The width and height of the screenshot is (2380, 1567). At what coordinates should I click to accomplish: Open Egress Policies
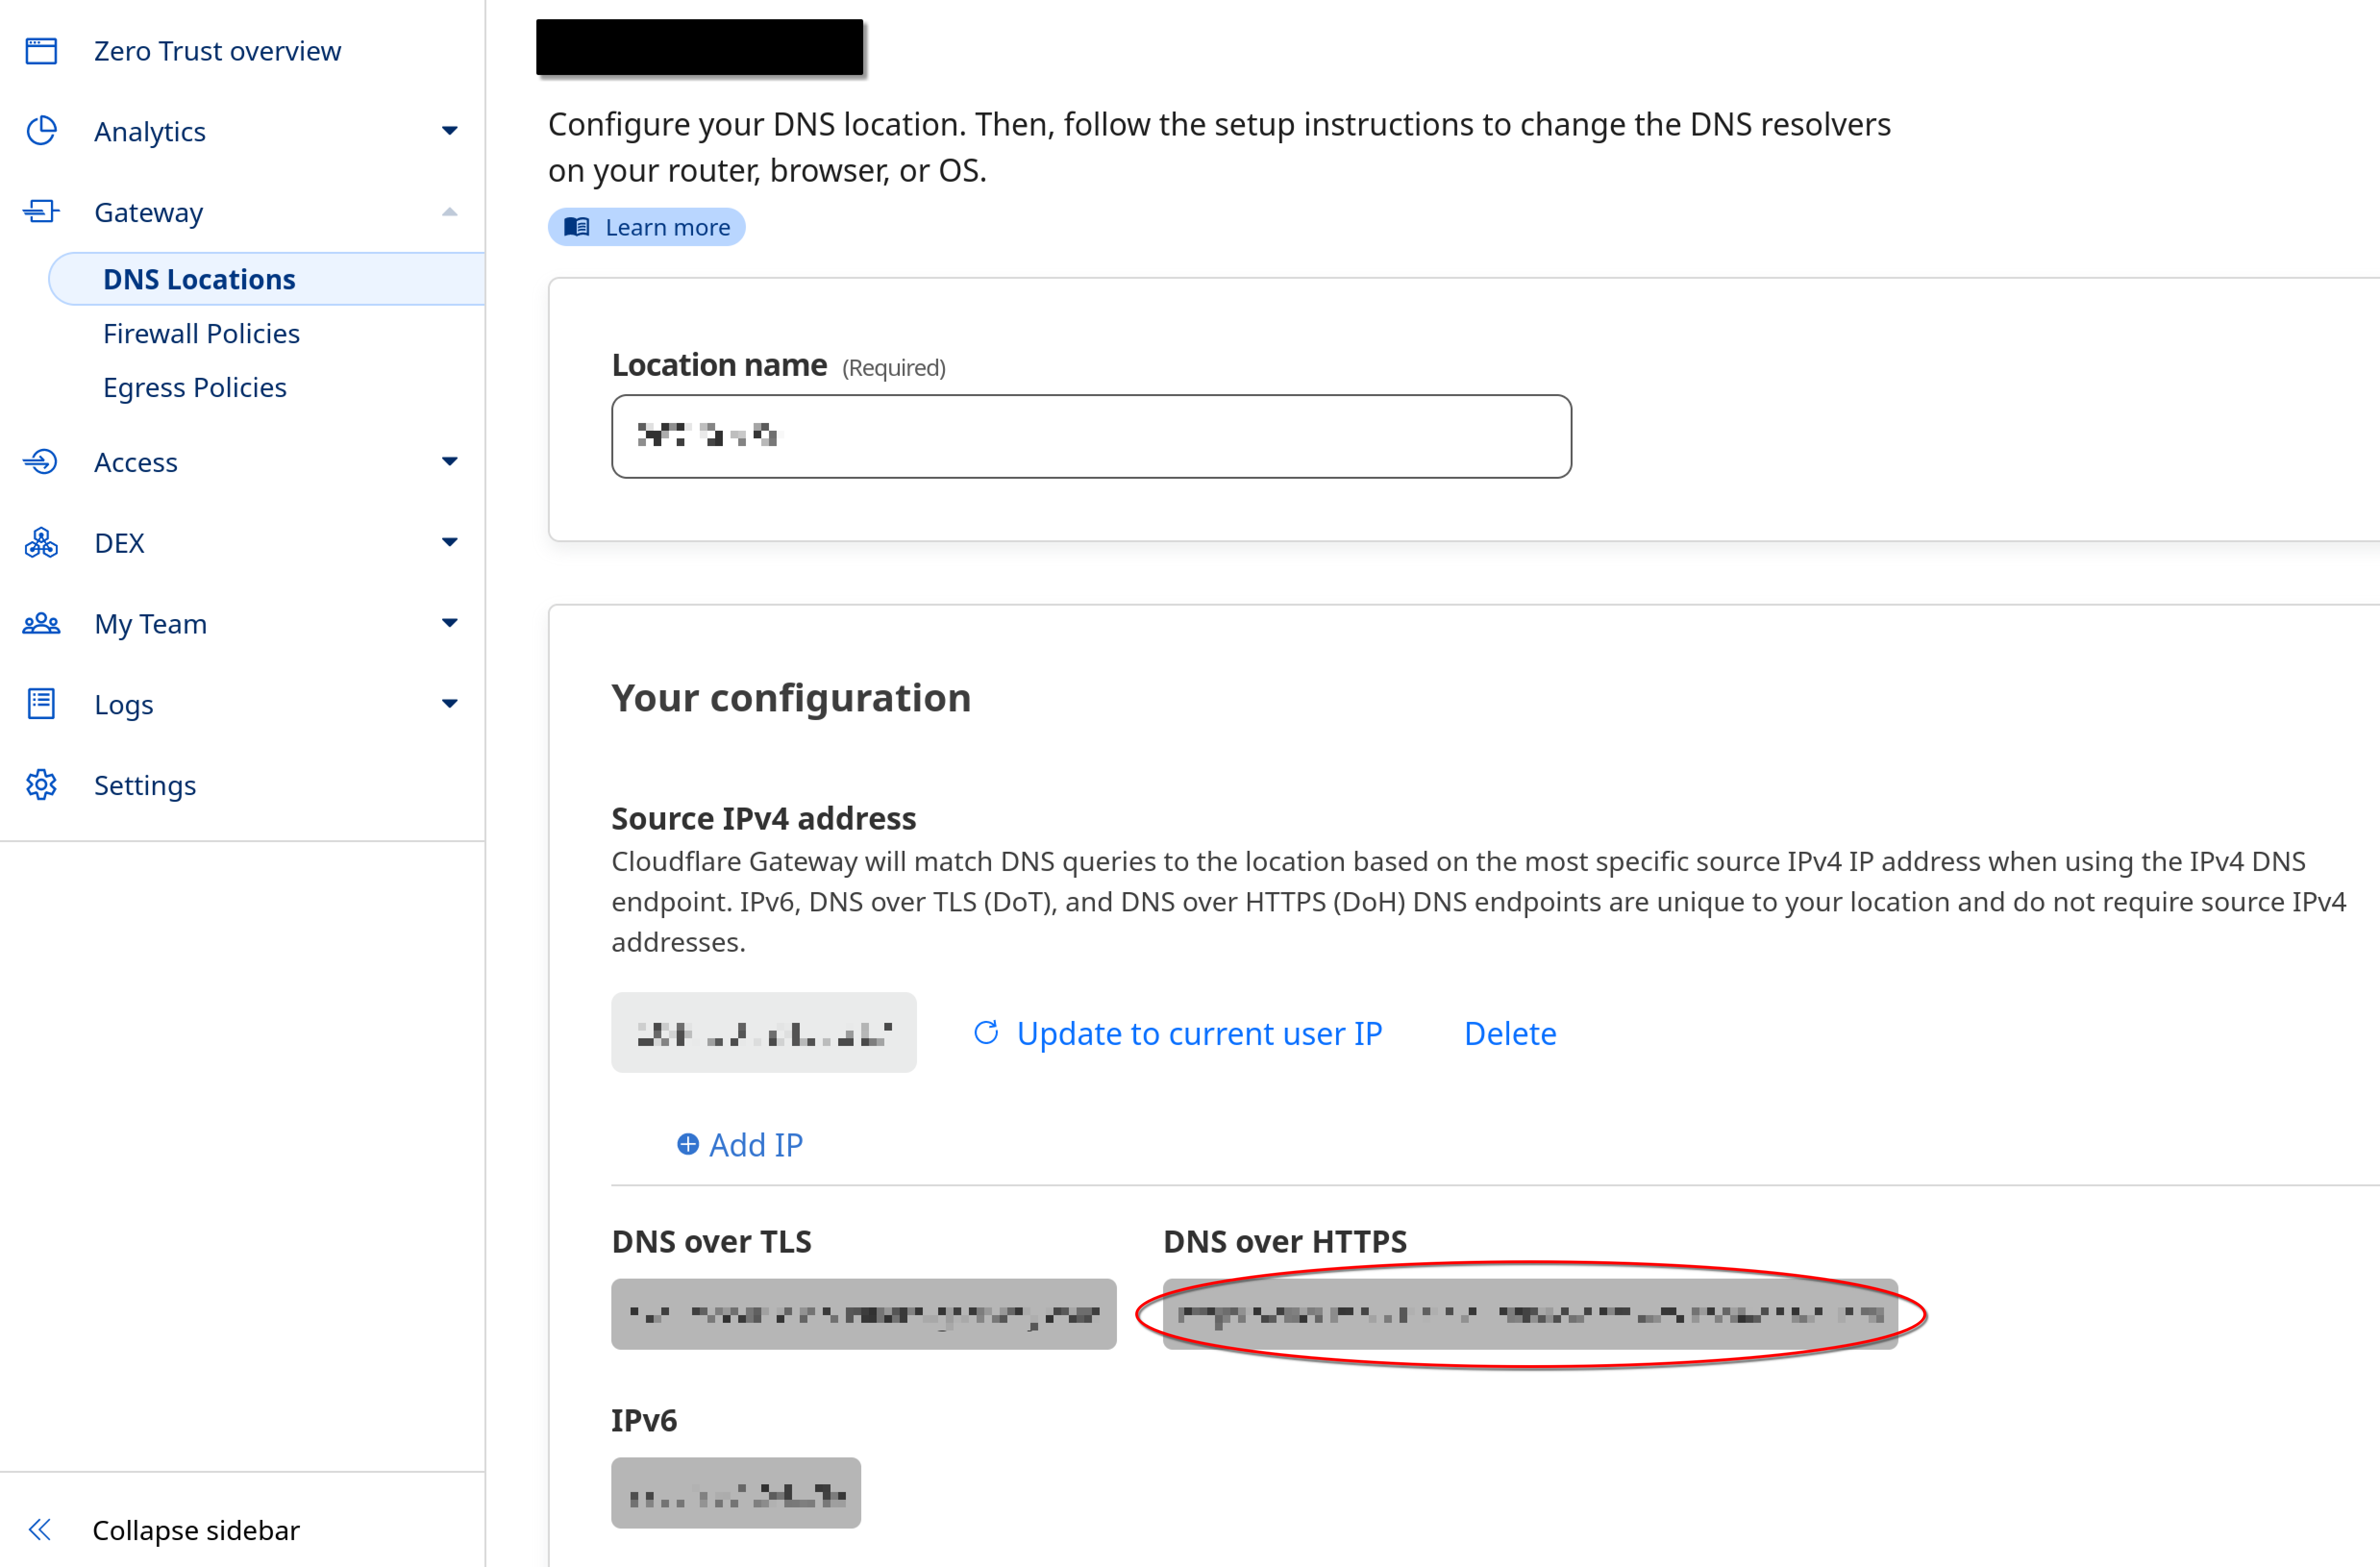[195, 387]
